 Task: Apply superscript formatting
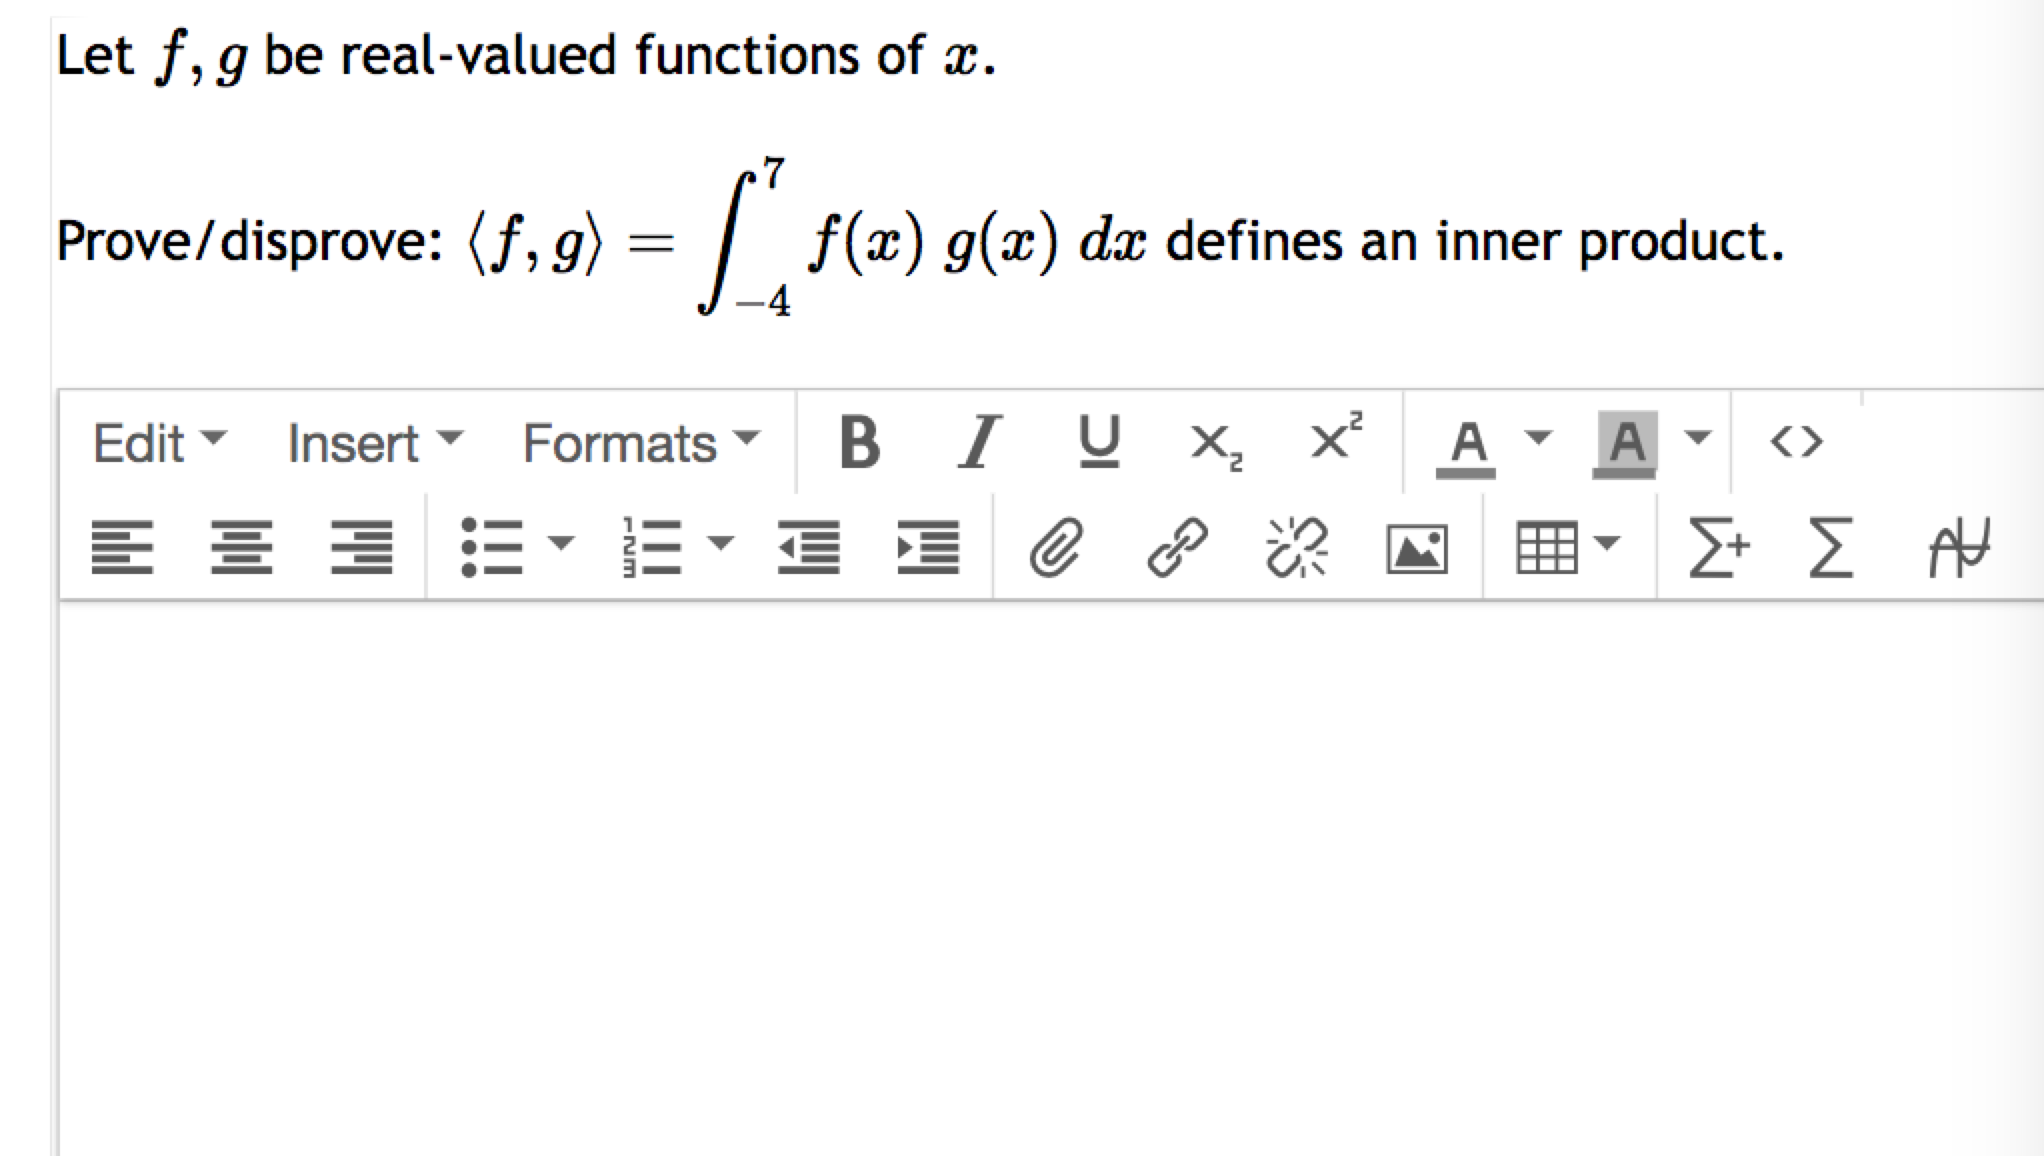click(1334, 443)
